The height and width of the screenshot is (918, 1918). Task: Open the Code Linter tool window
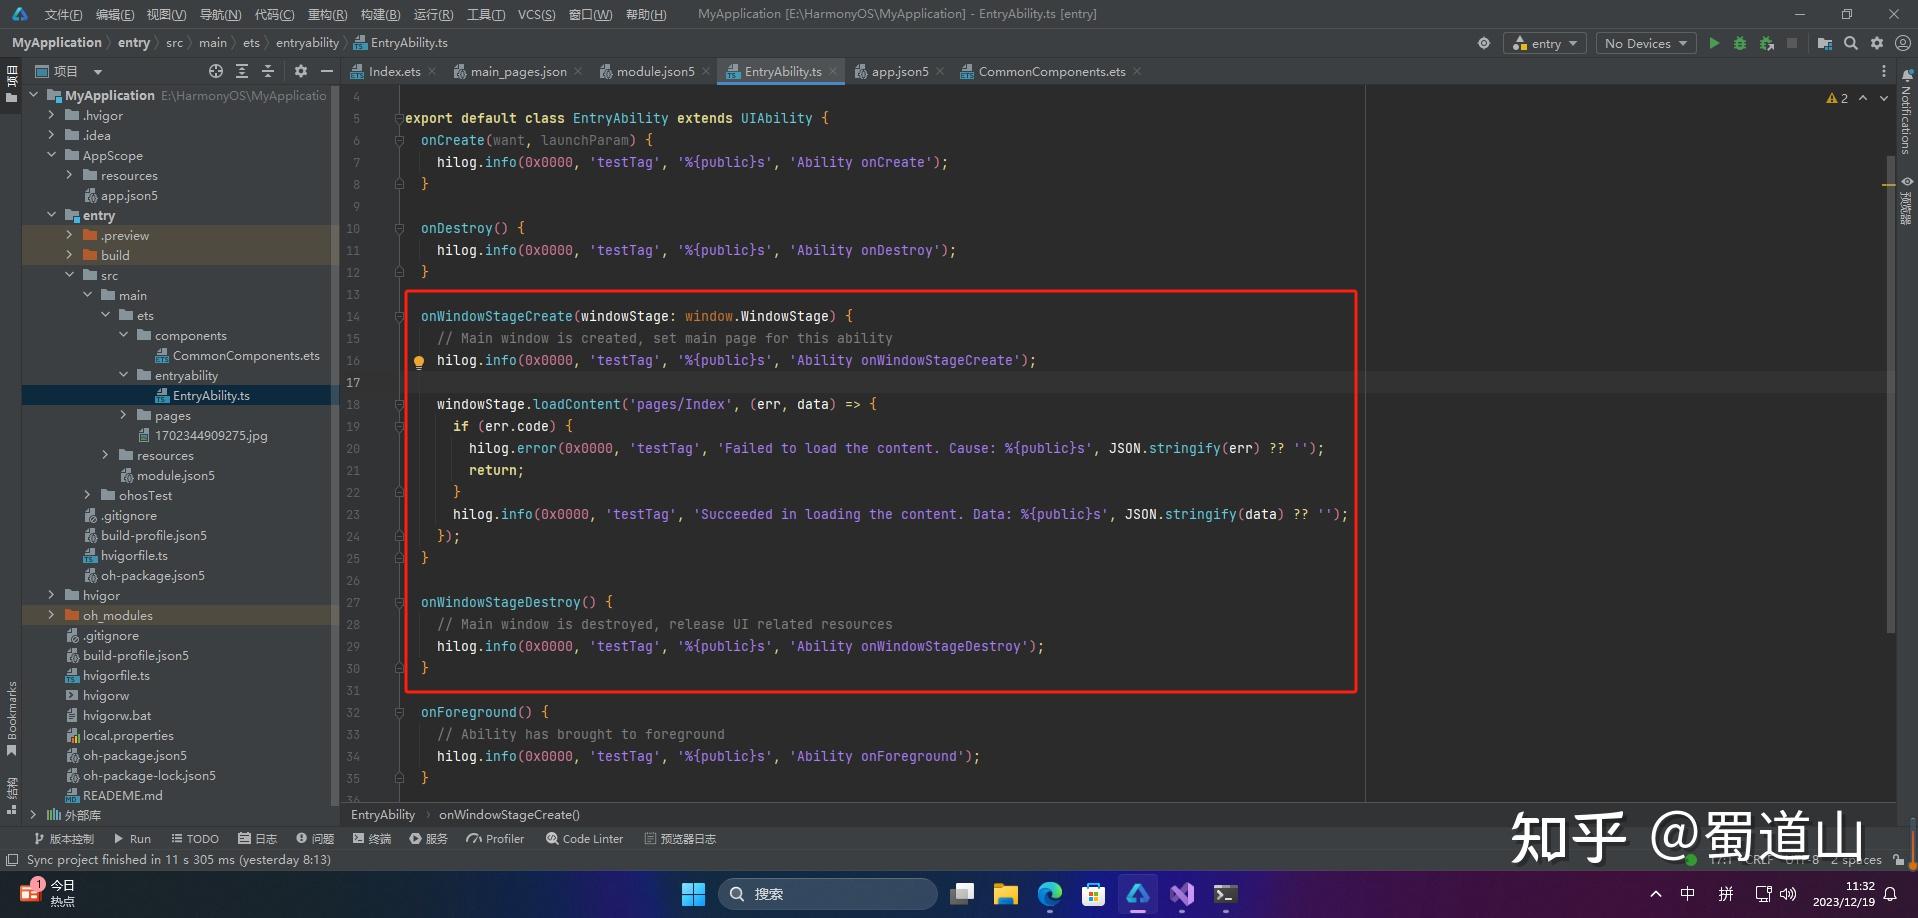coord(584,839)
